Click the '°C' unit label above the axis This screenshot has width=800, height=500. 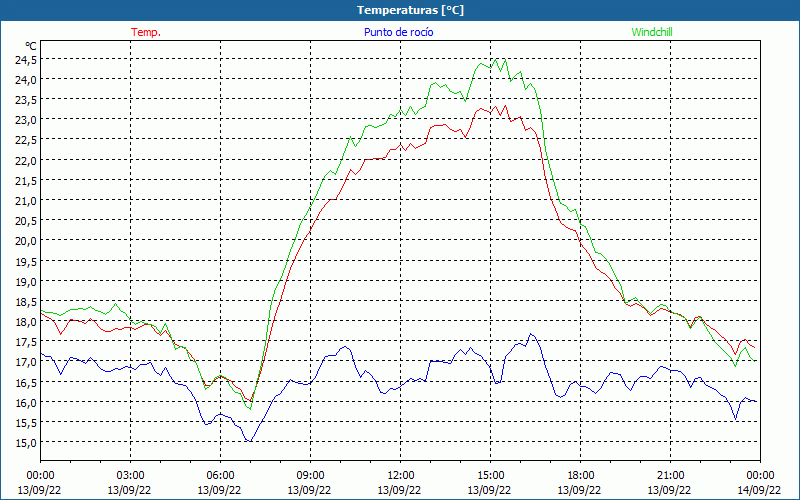click(x=31, y=45)
